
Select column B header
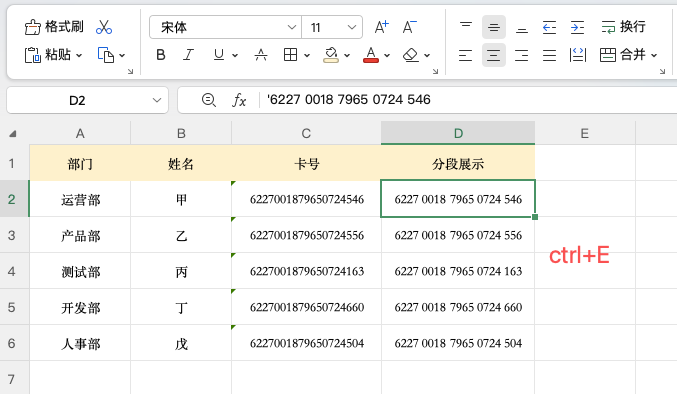pyautogui.click(x=181, y=133)
